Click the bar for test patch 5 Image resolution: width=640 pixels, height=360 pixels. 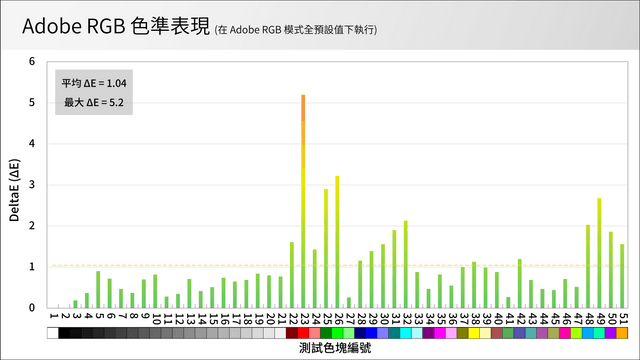(98, 289)
